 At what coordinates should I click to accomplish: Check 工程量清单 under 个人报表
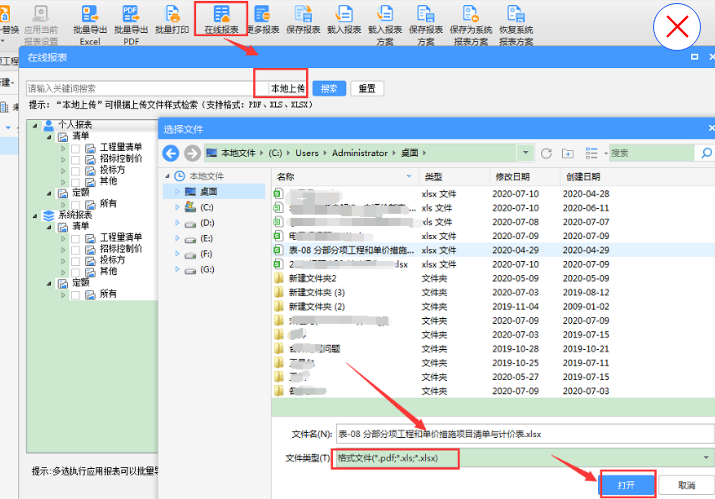pos(76,148)
